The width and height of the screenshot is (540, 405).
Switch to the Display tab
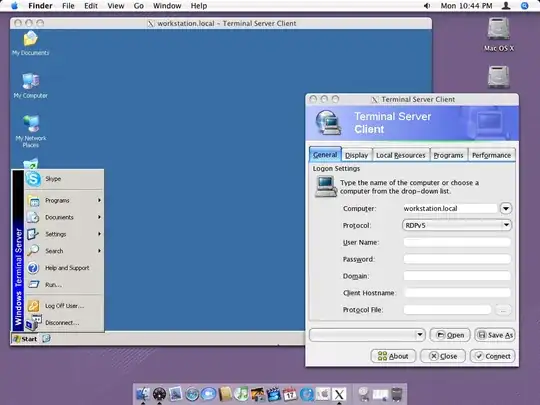pos(357,155)
